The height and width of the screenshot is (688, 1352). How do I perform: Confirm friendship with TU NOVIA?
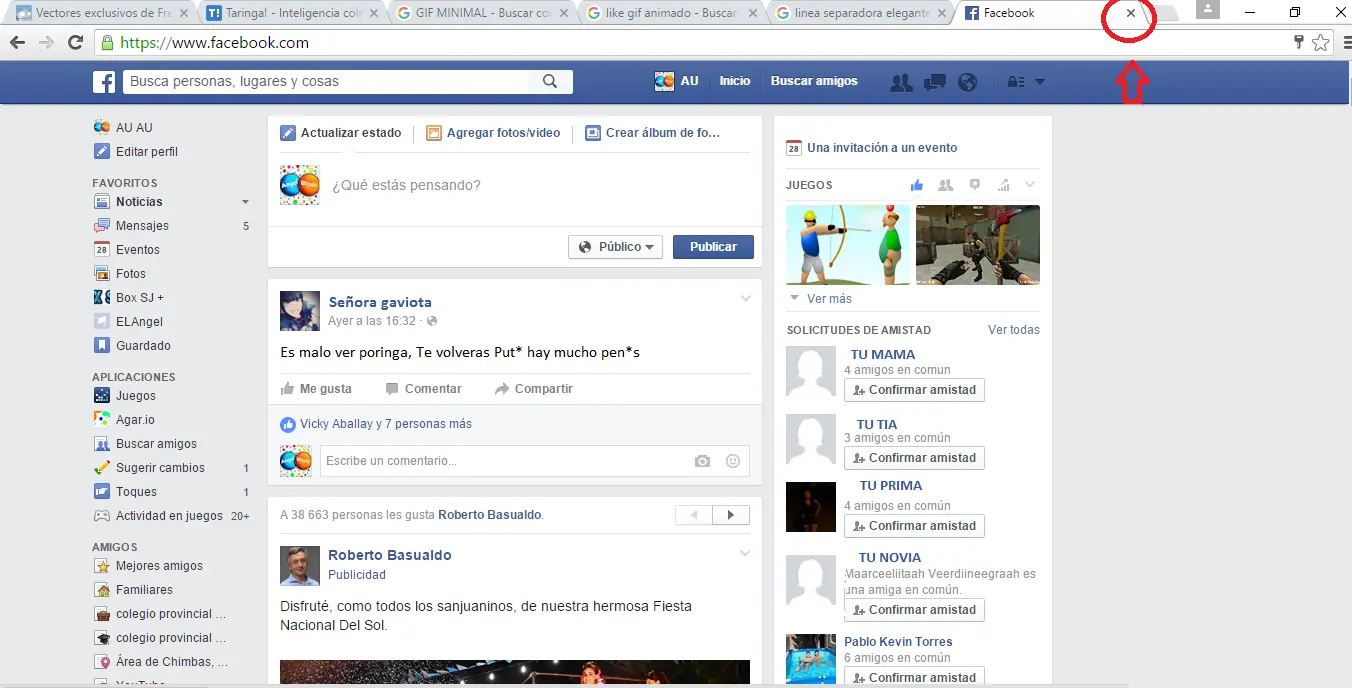tap(914, 610)
